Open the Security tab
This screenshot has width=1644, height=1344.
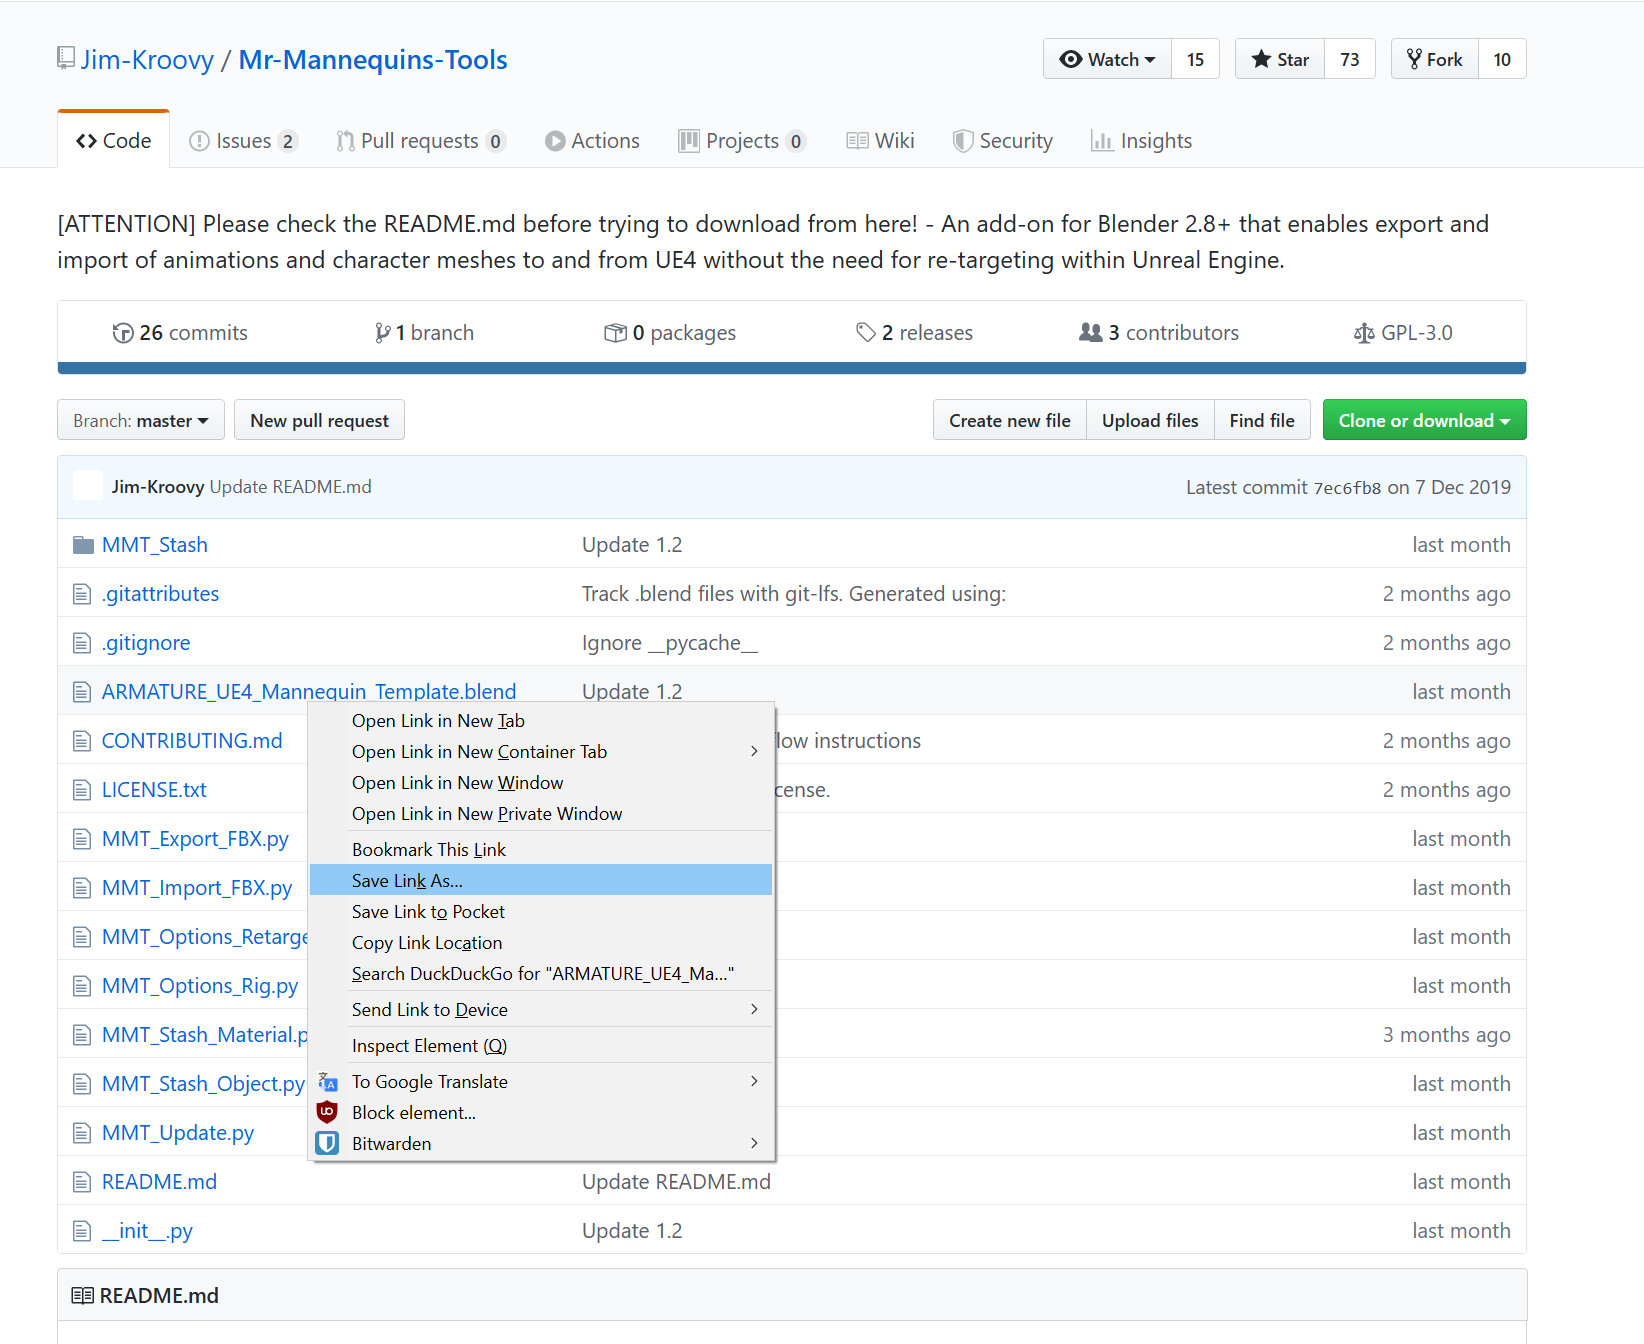pyautogui.click(x=1003, y=141)
